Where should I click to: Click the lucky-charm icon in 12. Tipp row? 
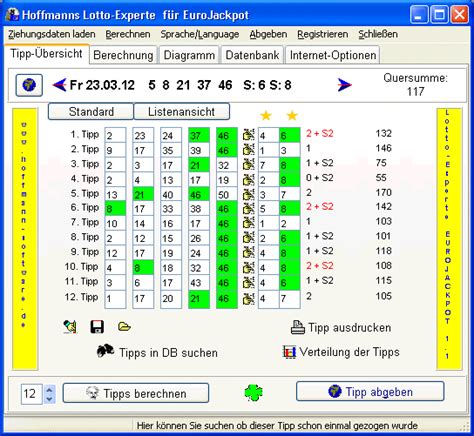point(248,298)
